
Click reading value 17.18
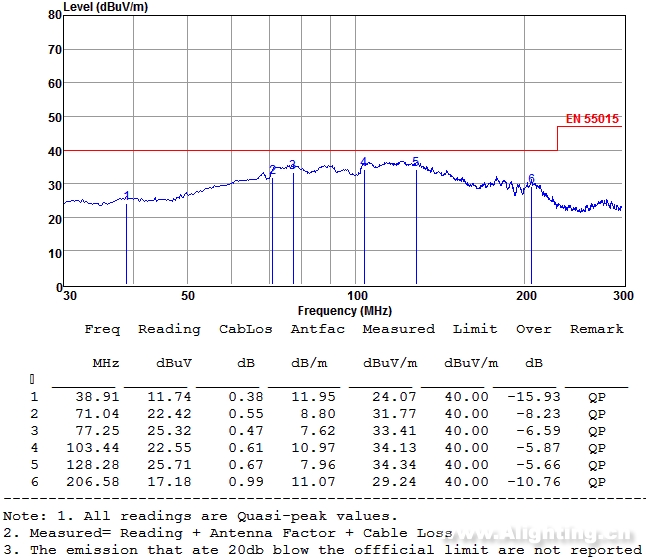coord(169,482)
